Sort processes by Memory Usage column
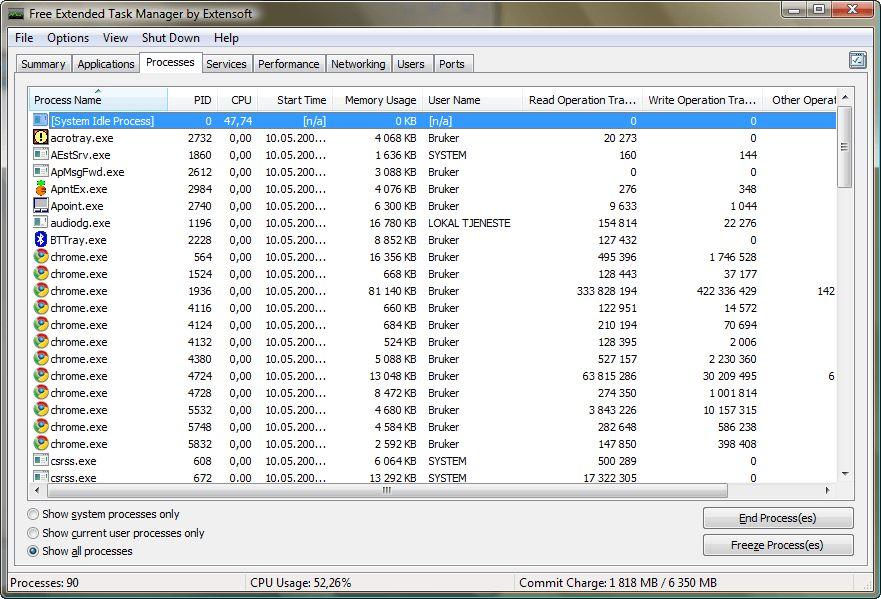881x599 pixels. click(380, 100)
